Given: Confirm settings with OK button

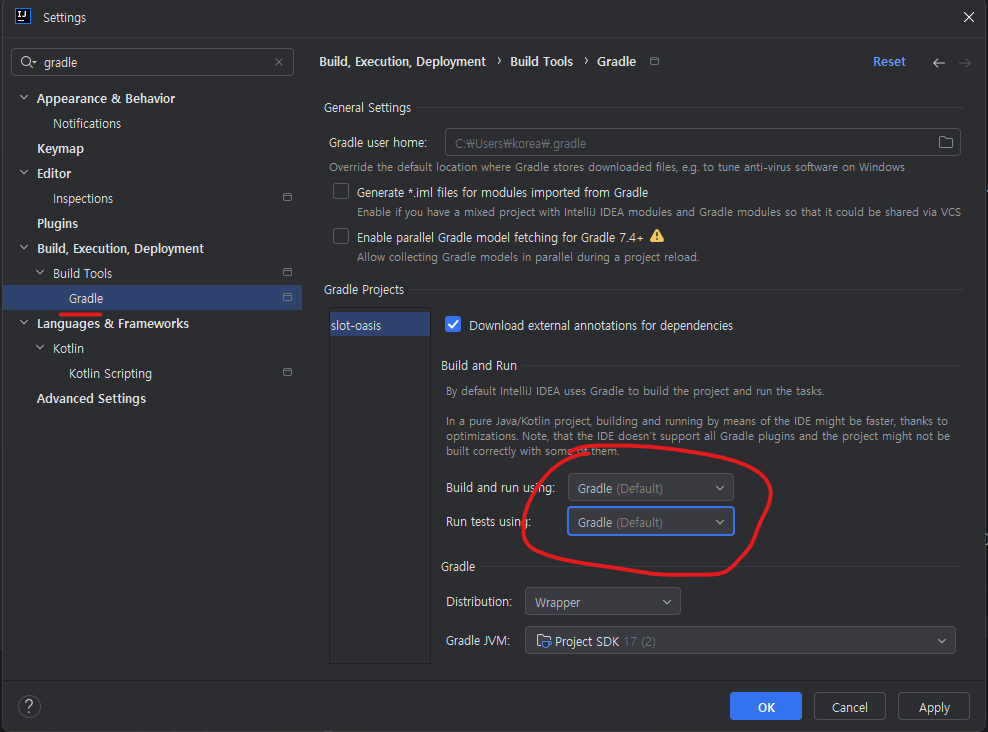Looking at the screenshot, I should 766,706.
